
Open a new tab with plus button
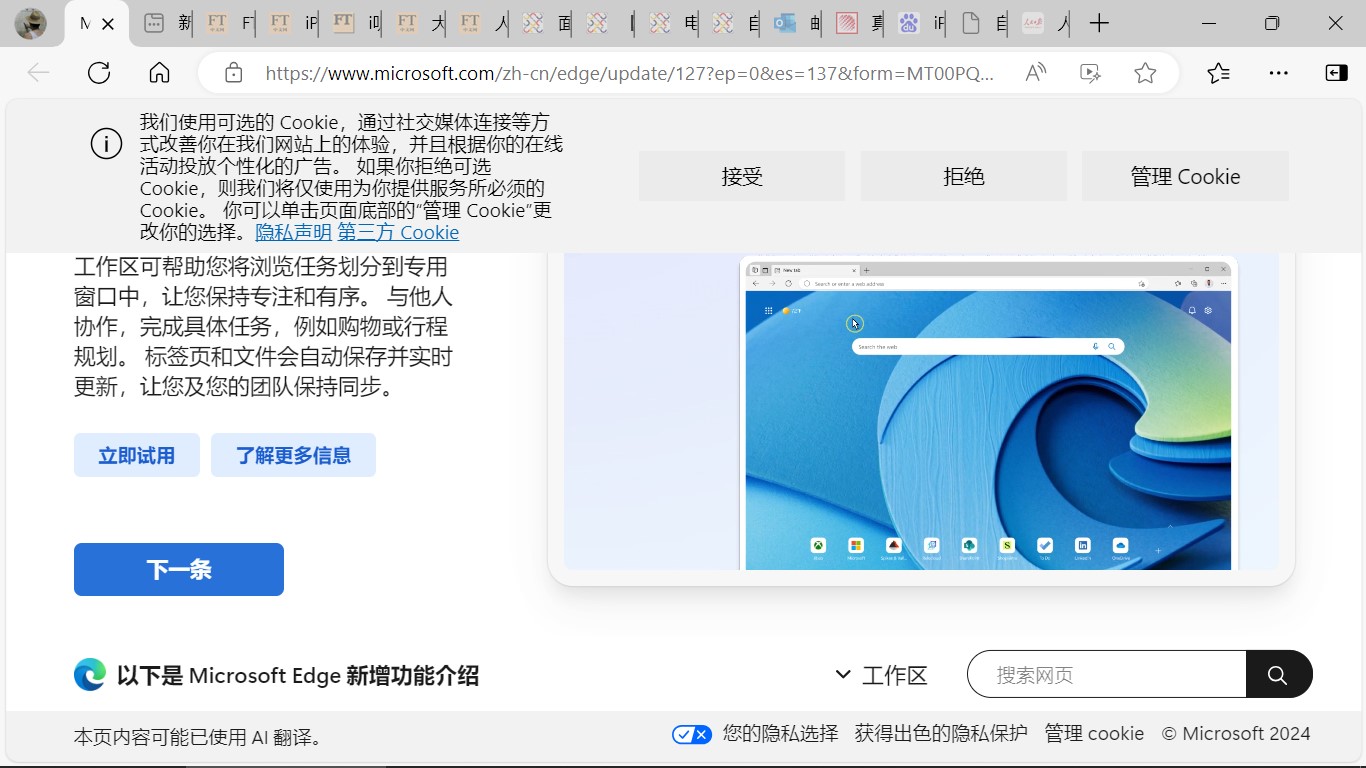1099,24
